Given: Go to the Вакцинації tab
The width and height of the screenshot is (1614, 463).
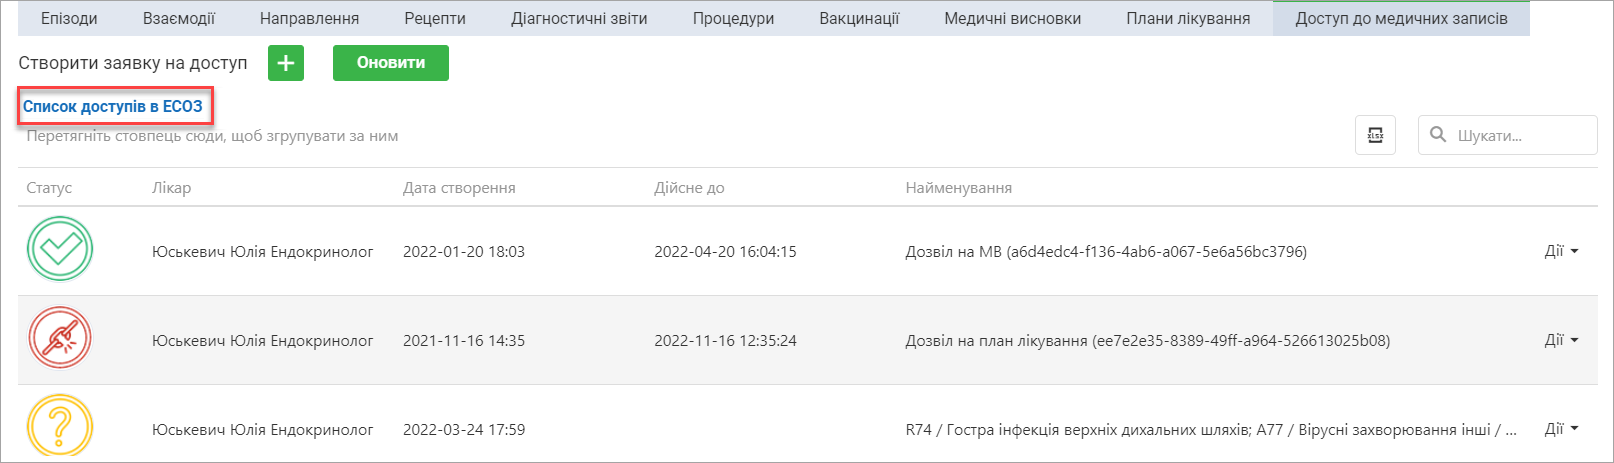Looking at the screenshot, I should [859, 18].
